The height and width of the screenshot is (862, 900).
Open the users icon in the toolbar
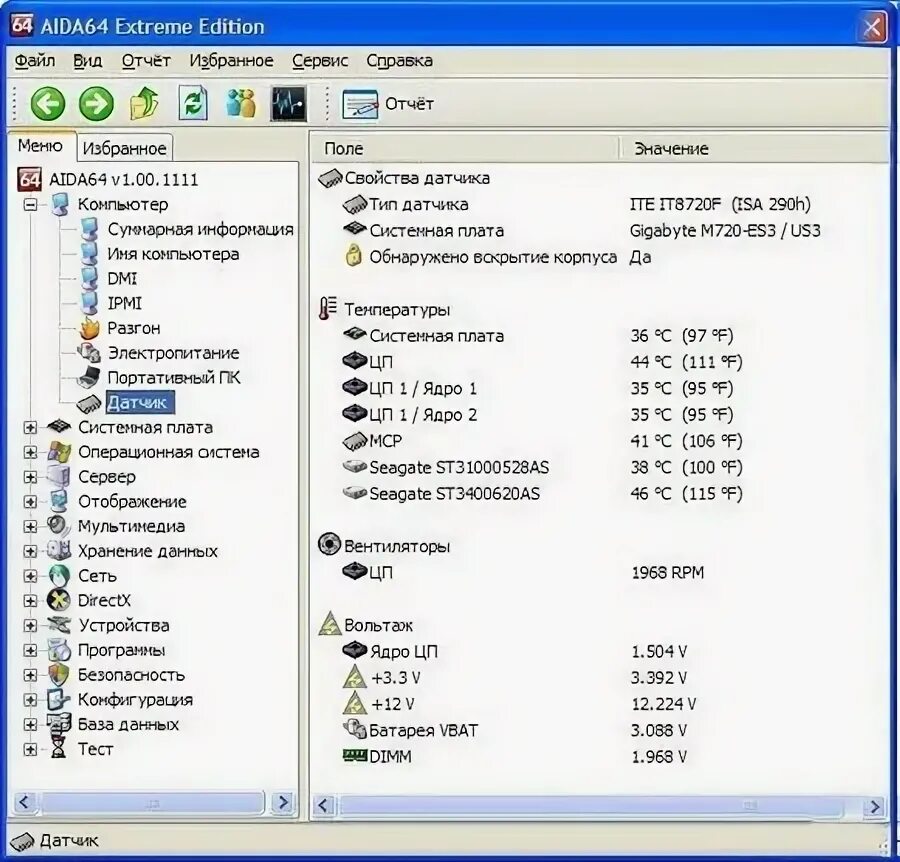(x=241, y=103)
